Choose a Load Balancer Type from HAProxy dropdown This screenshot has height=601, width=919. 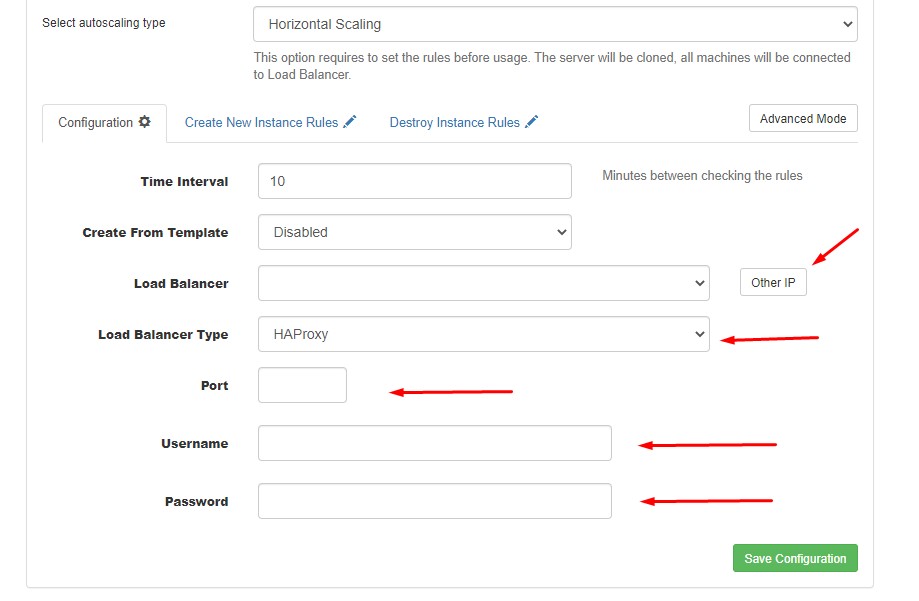point(484,334)
